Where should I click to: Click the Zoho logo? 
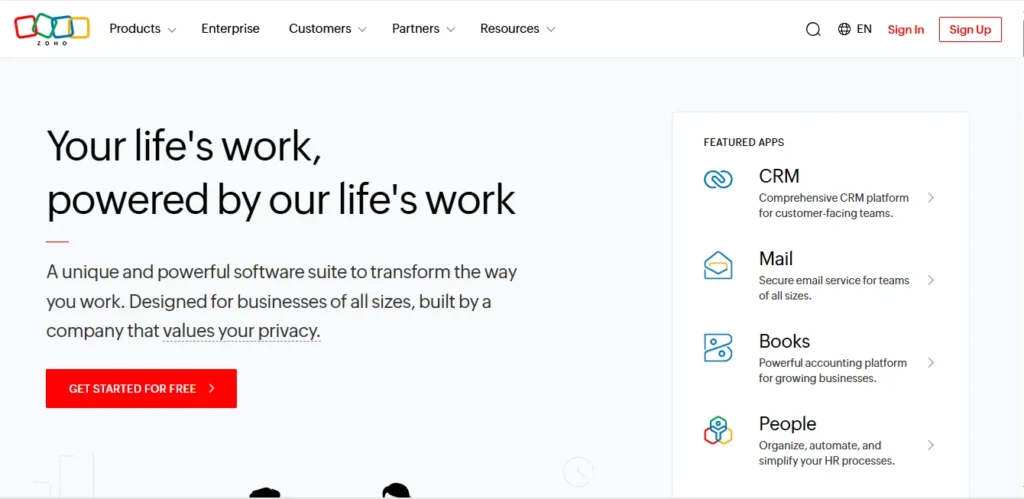click(x=52, y=28)
